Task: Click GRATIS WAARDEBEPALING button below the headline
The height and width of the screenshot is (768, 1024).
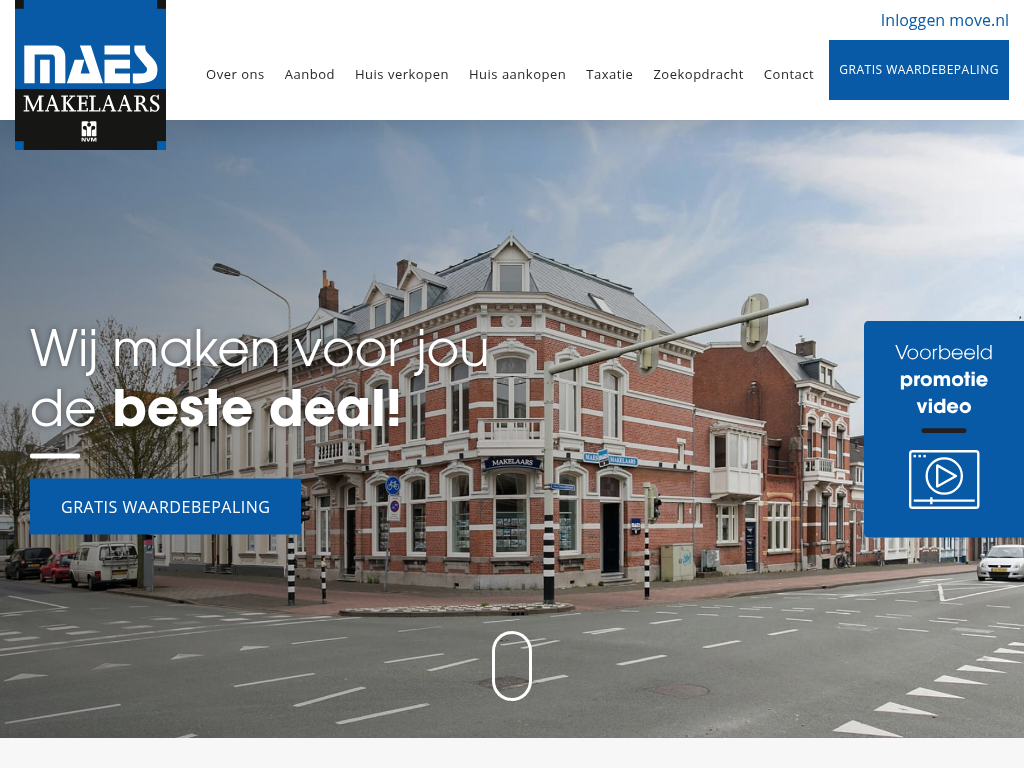Action: coord(165,506)
